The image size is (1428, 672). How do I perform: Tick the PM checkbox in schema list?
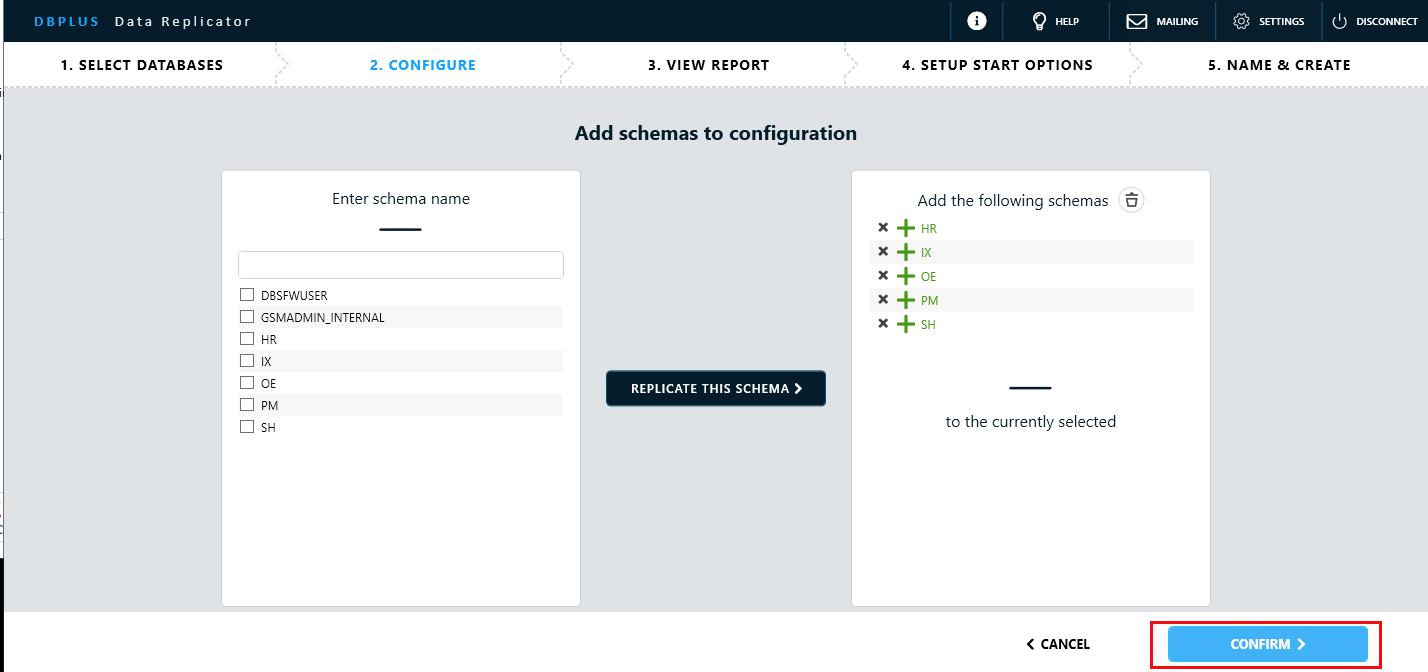click(x=247, y=405)
